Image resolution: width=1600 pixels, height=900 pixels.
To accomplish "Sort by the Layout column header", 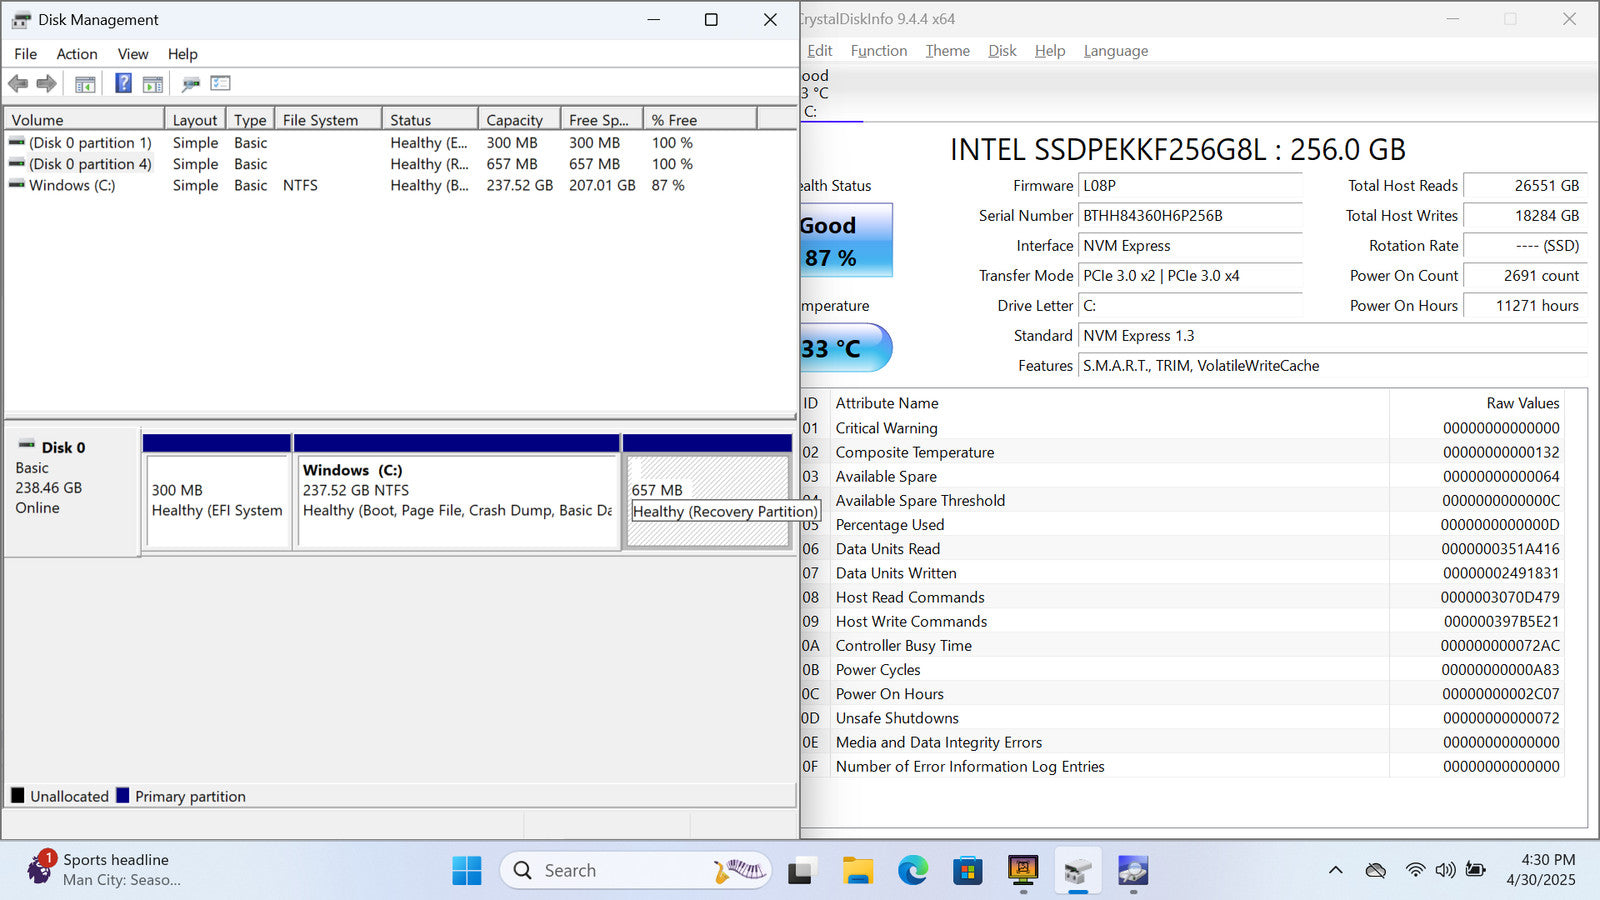I will pyautogui.click(x=195, y=120).
